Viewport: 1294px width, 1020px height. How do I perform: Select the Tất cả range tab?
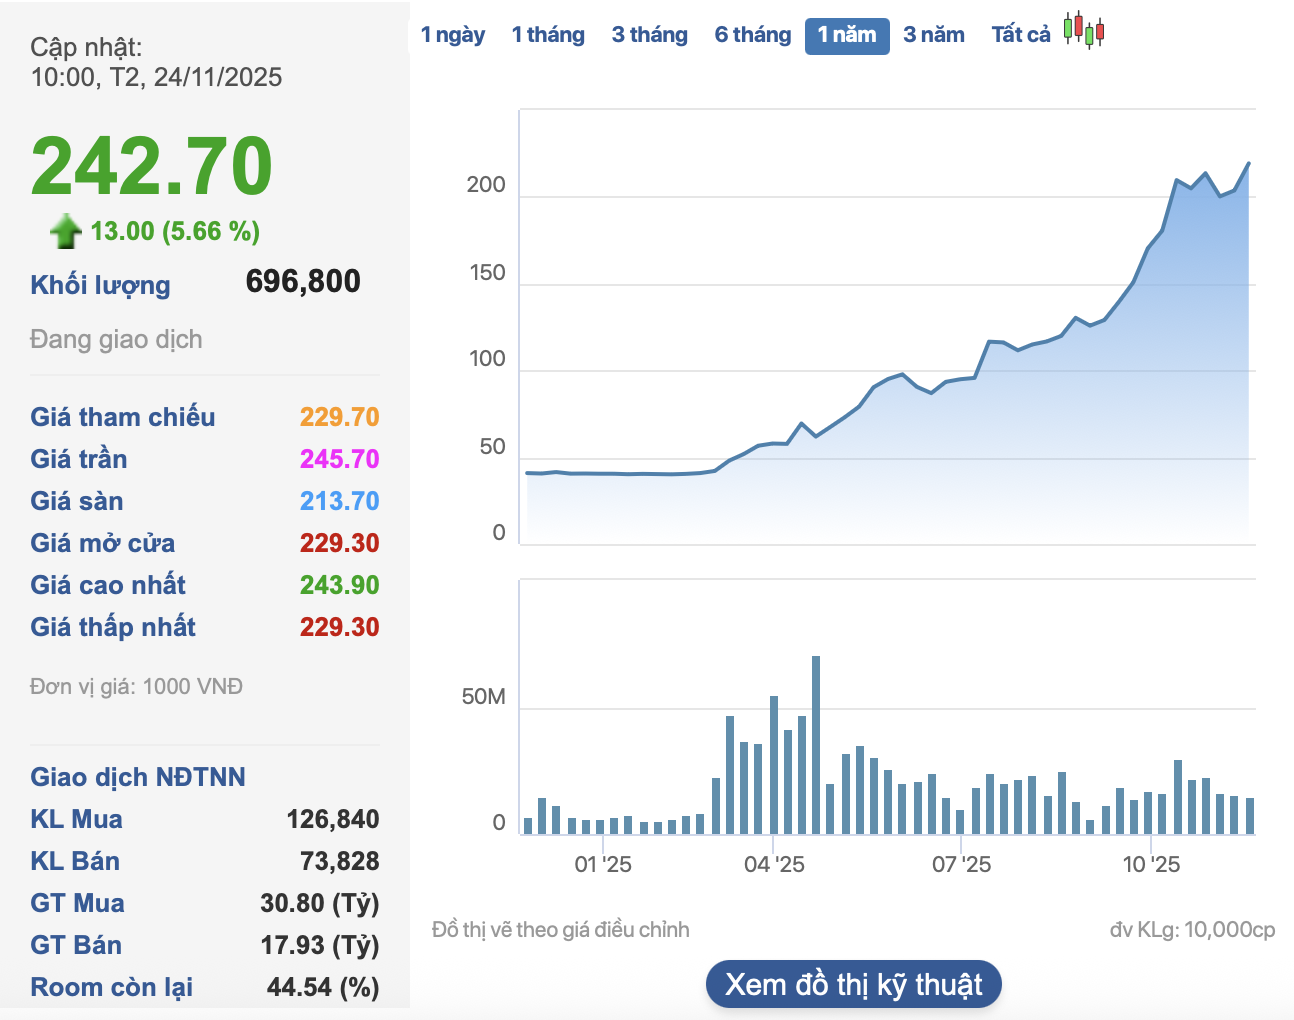[x=1020, y=35]
